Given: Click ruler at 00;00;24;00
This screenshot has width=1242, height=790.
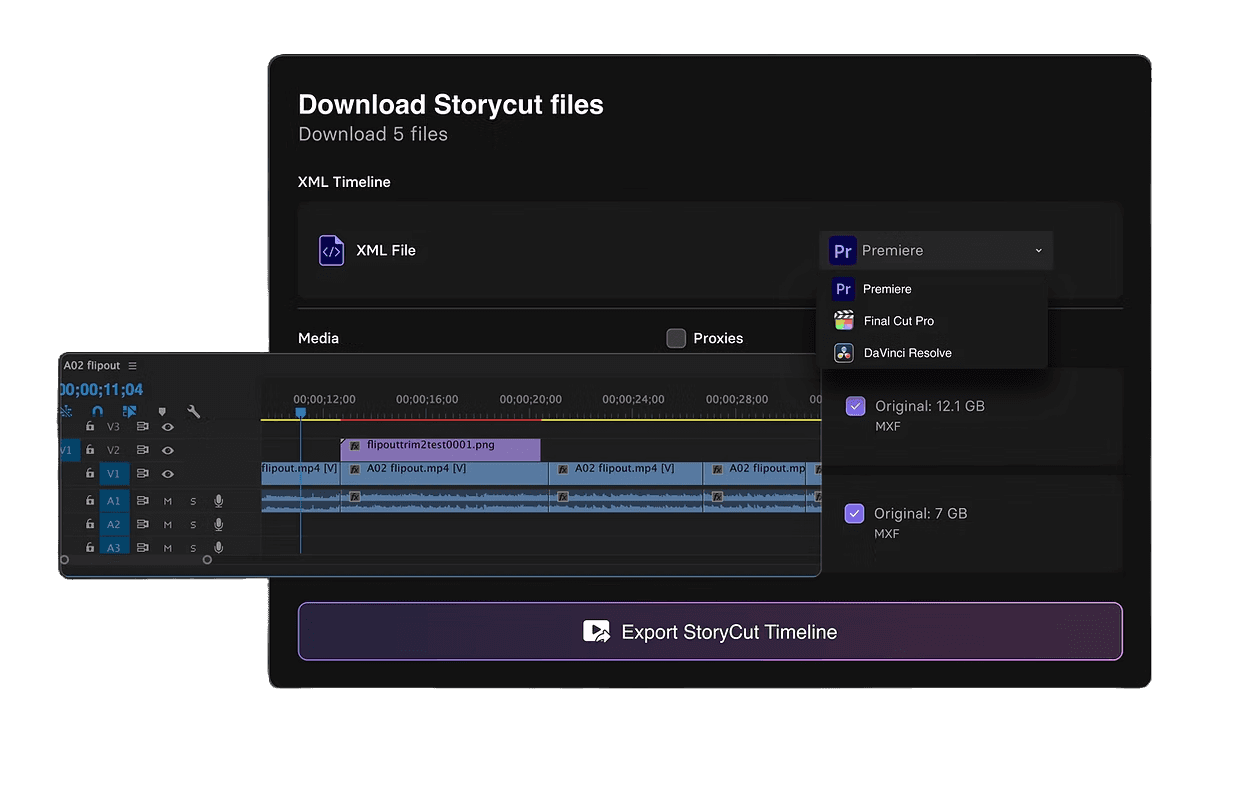Looking at the screenshot, I should coord(634,399).
